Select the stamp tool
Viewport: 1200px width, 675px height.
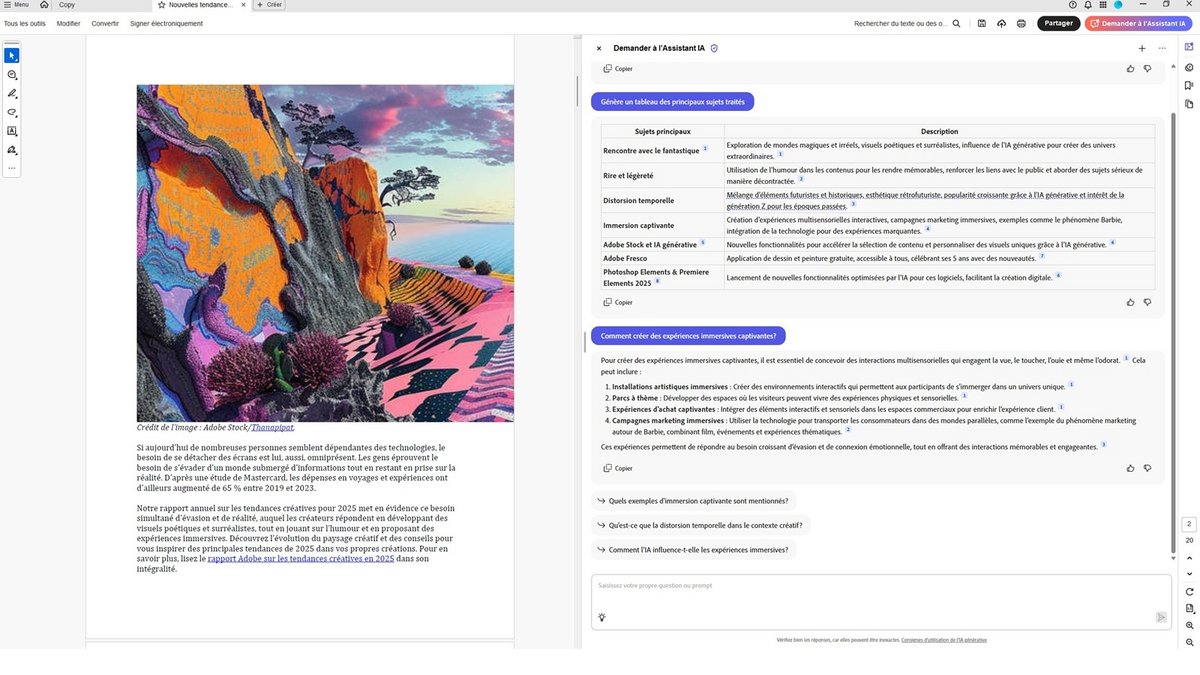[12, 149]
